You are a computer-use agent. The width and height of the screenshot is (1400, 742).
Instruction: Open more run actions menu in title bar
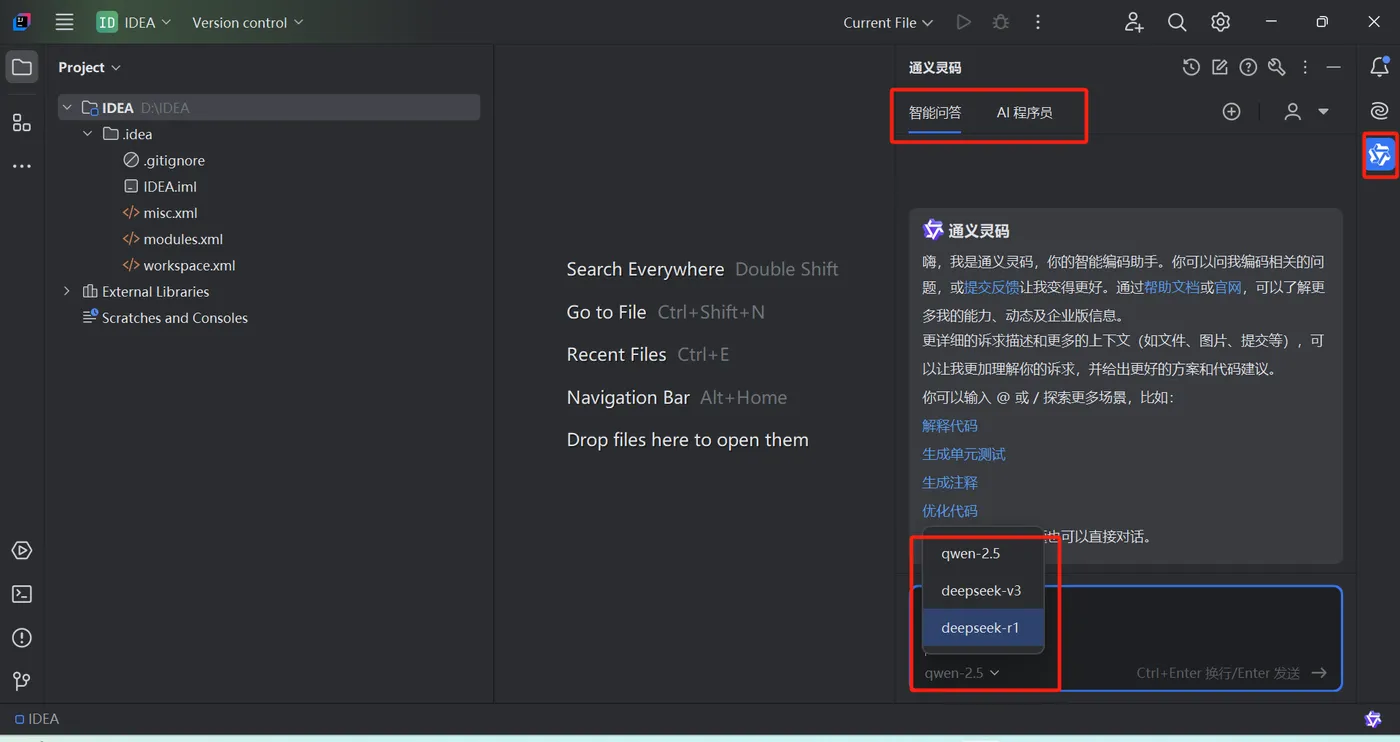(1038, 22)
